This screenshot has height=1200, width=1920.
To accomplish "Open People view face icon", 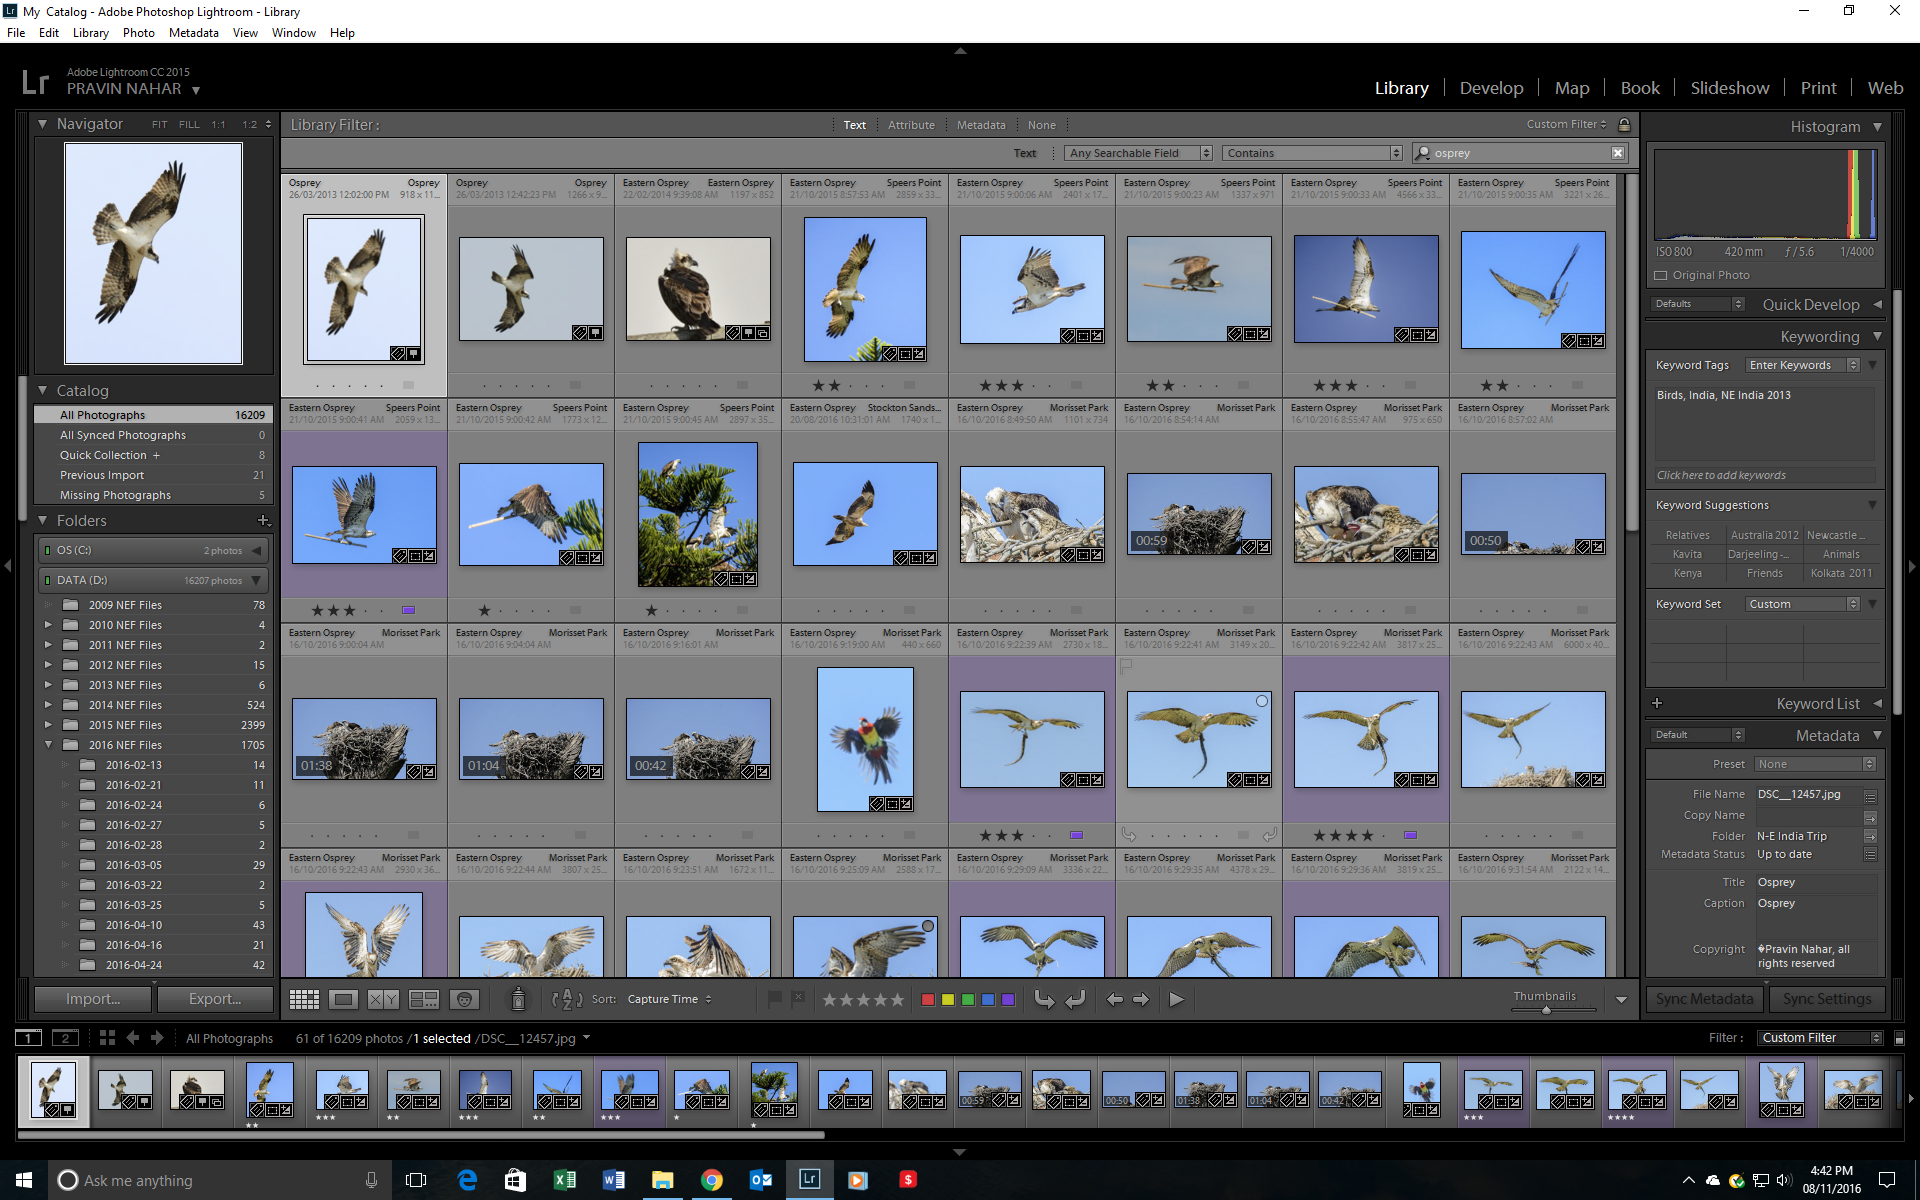I will 464,999.
